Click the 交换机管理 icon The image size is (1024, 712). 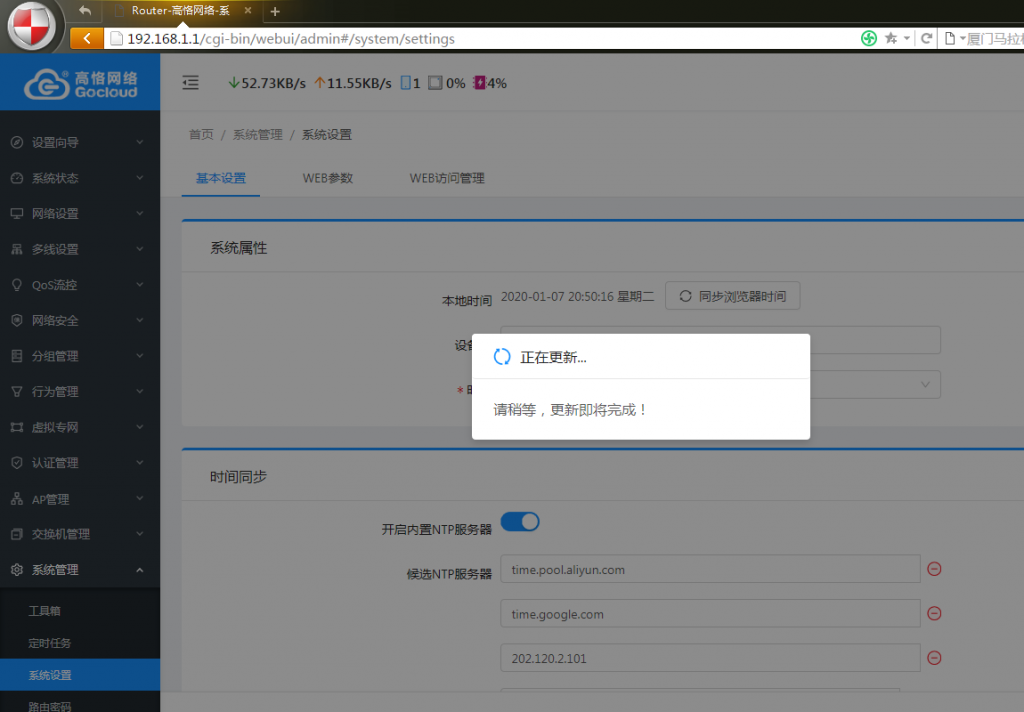tap(17, 534)
